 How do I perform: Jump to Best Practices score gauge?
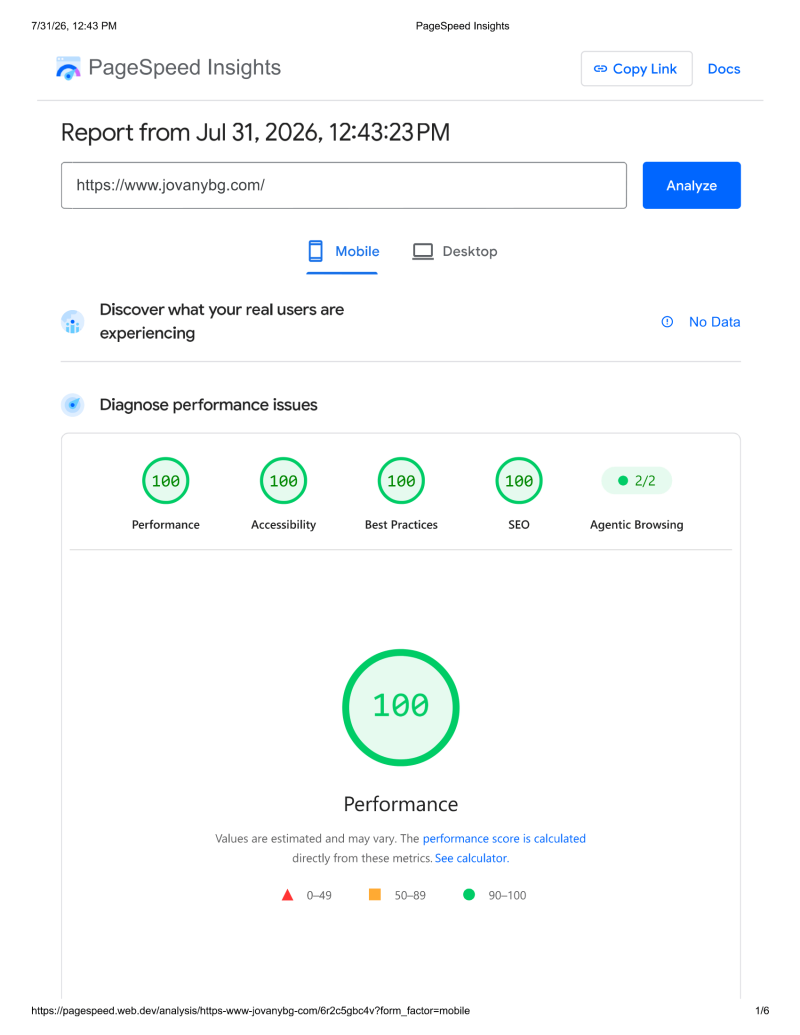click(x=401, y=481)
